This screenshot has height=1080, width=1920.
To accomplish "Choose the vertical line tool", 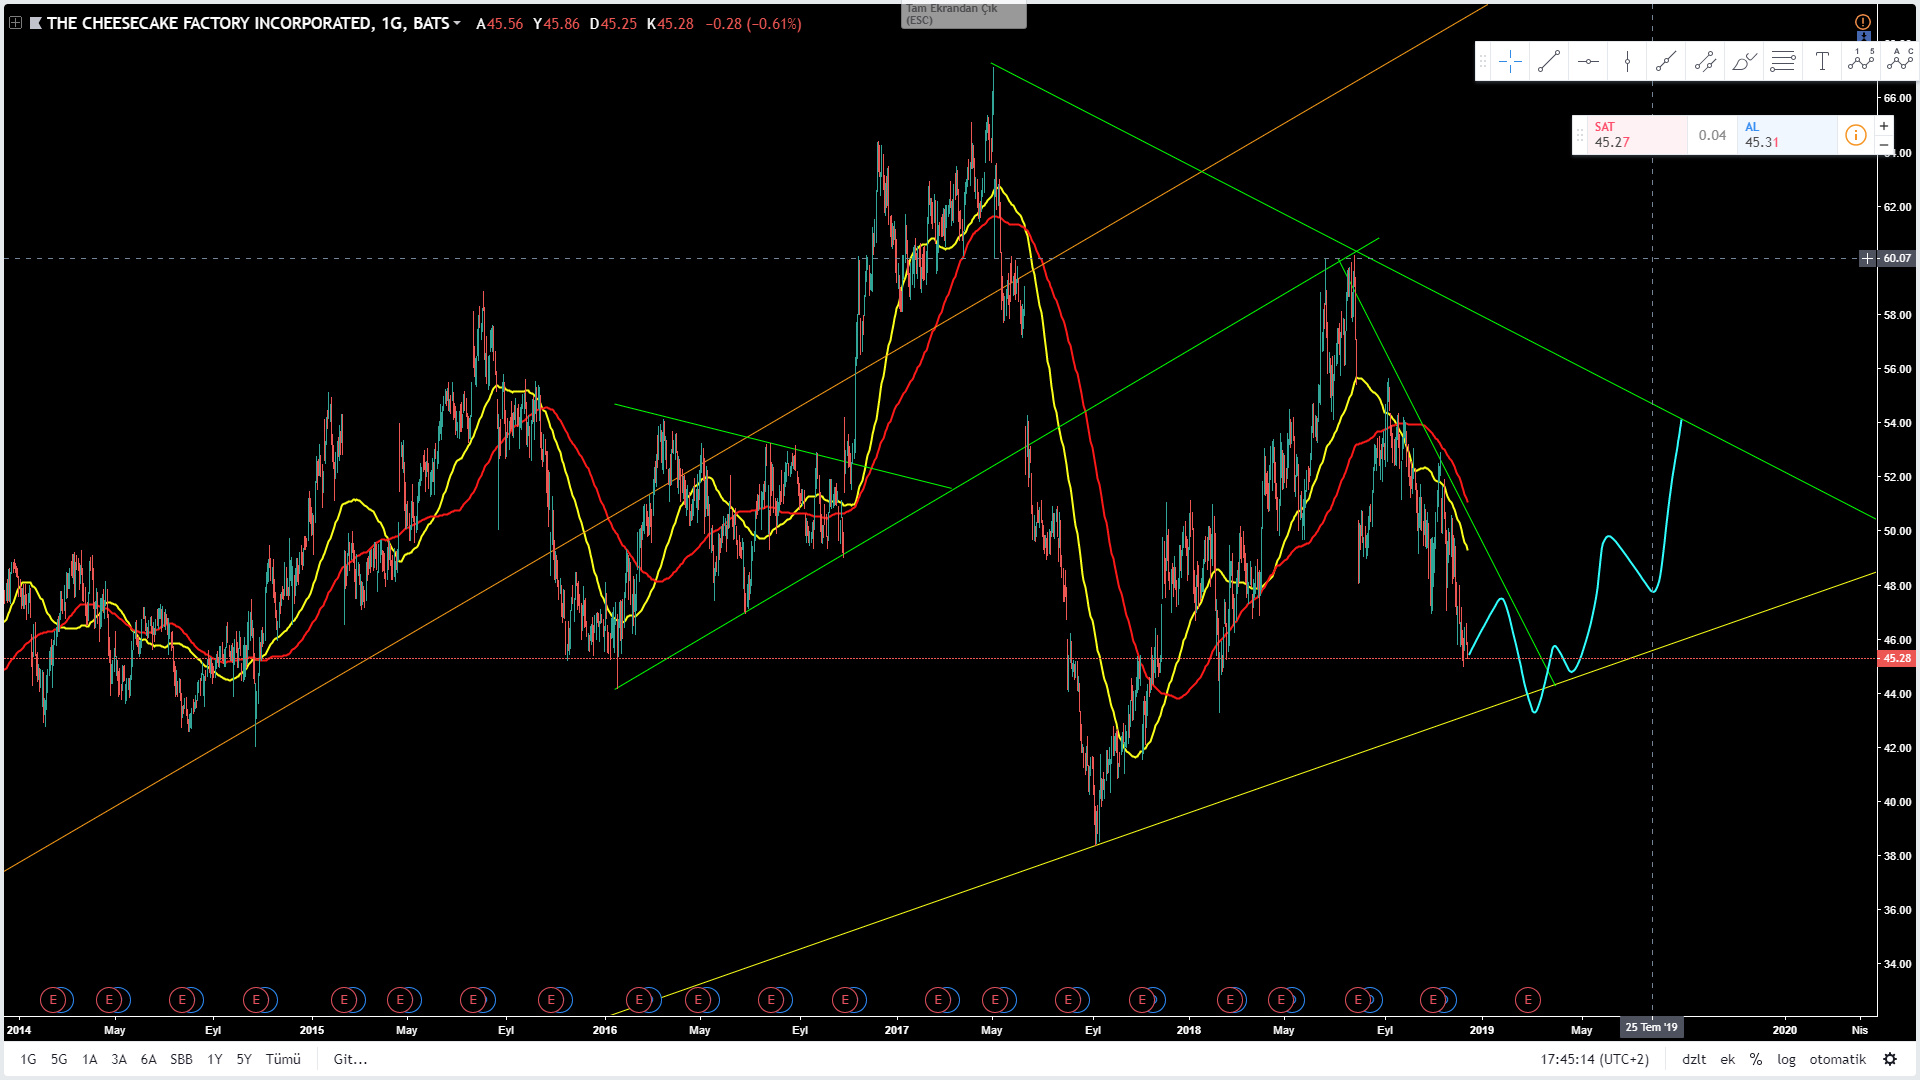I will point(1627,62).
